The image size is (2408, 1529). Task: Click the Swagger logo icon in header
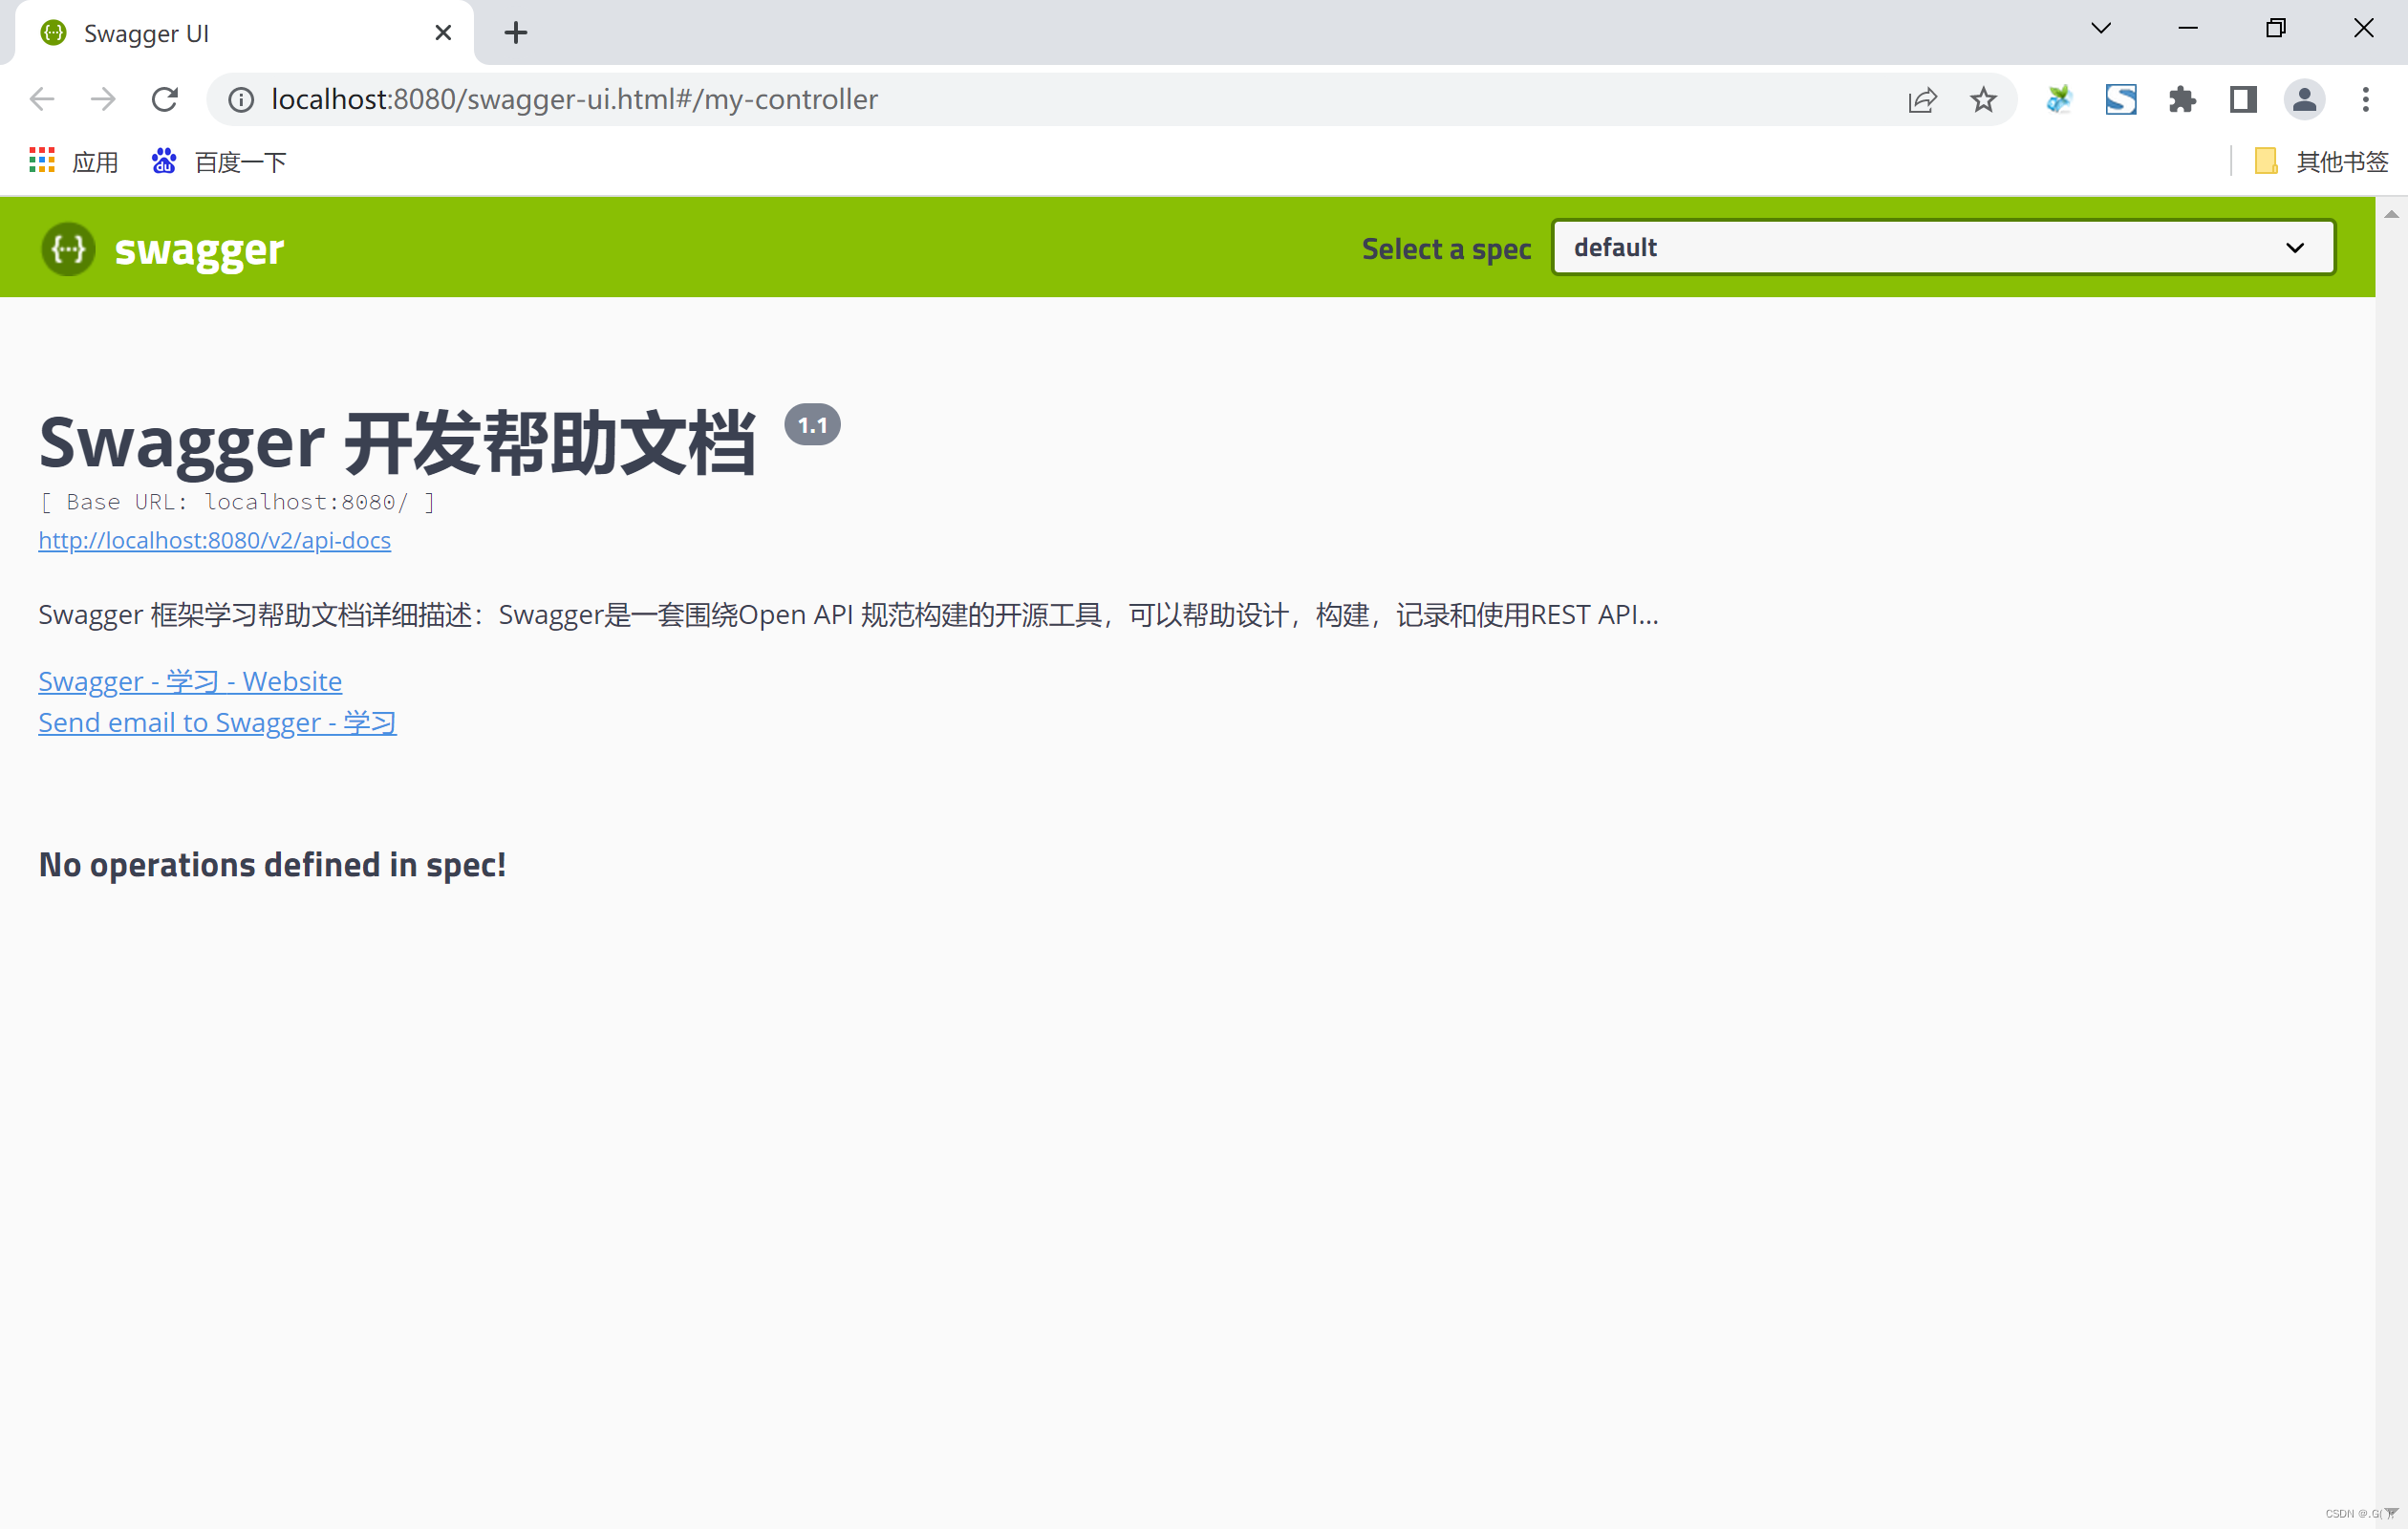68,248
